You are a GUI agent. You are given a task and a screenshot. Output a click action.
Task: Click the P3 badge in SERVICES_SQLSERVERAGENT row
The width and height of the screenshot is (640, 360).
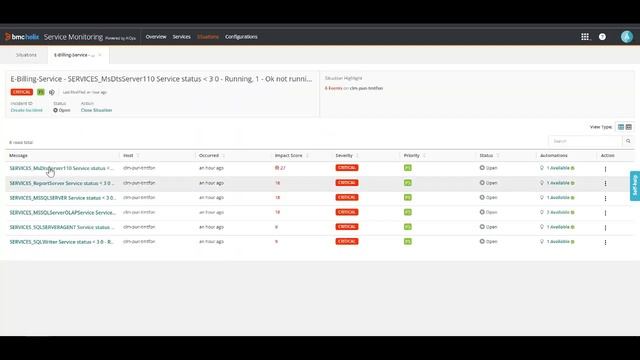[x=407, y=227]
